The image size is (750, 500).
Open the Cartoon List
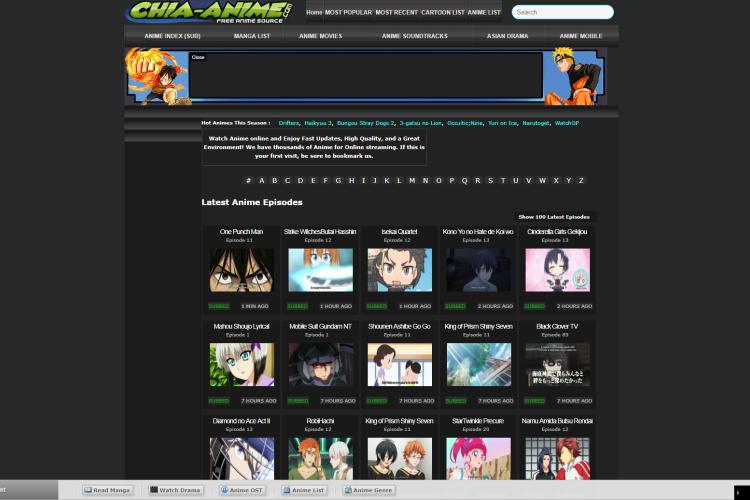tap(443, 12)
